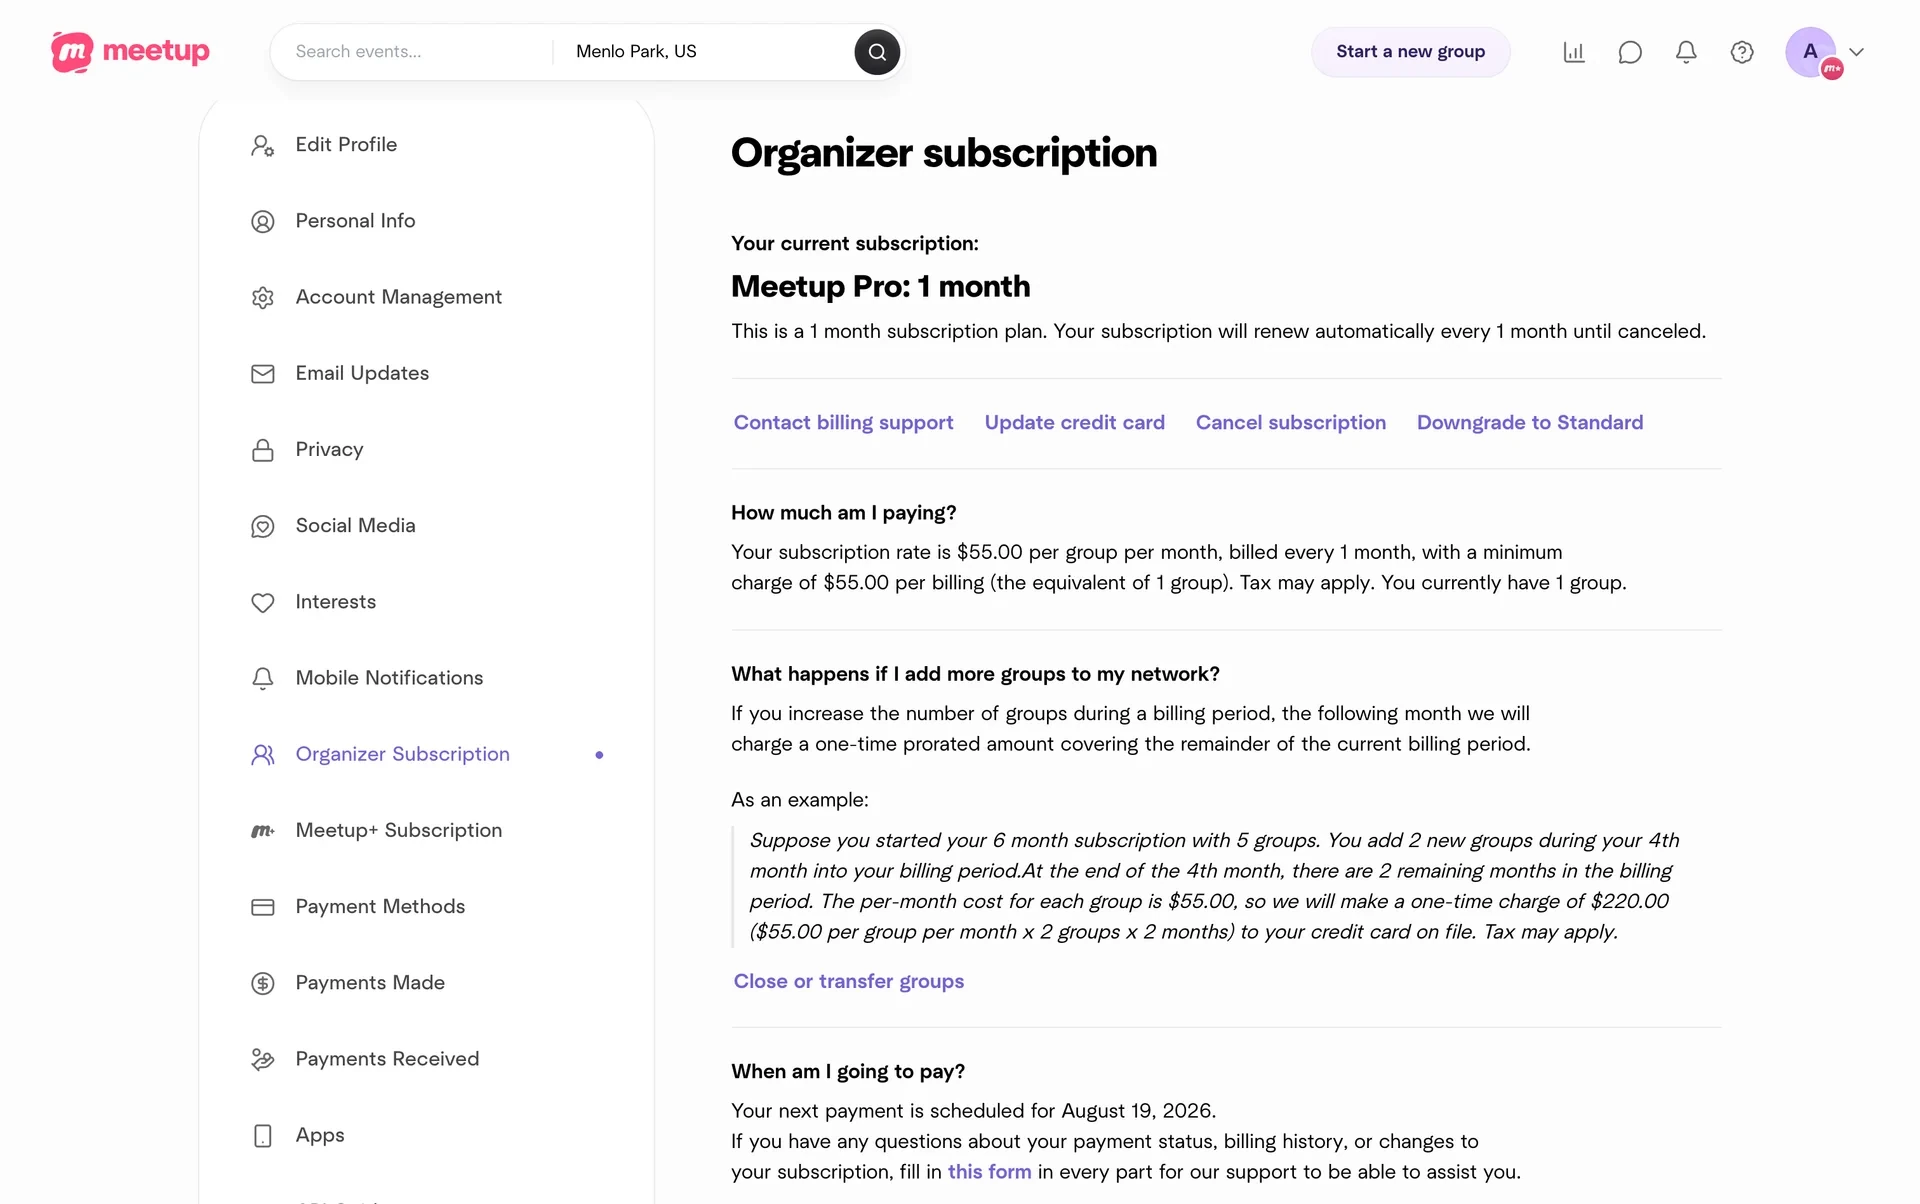Open the notifications bell icon
This screenshot has height=1204, width=1920.
point(1686,52)
